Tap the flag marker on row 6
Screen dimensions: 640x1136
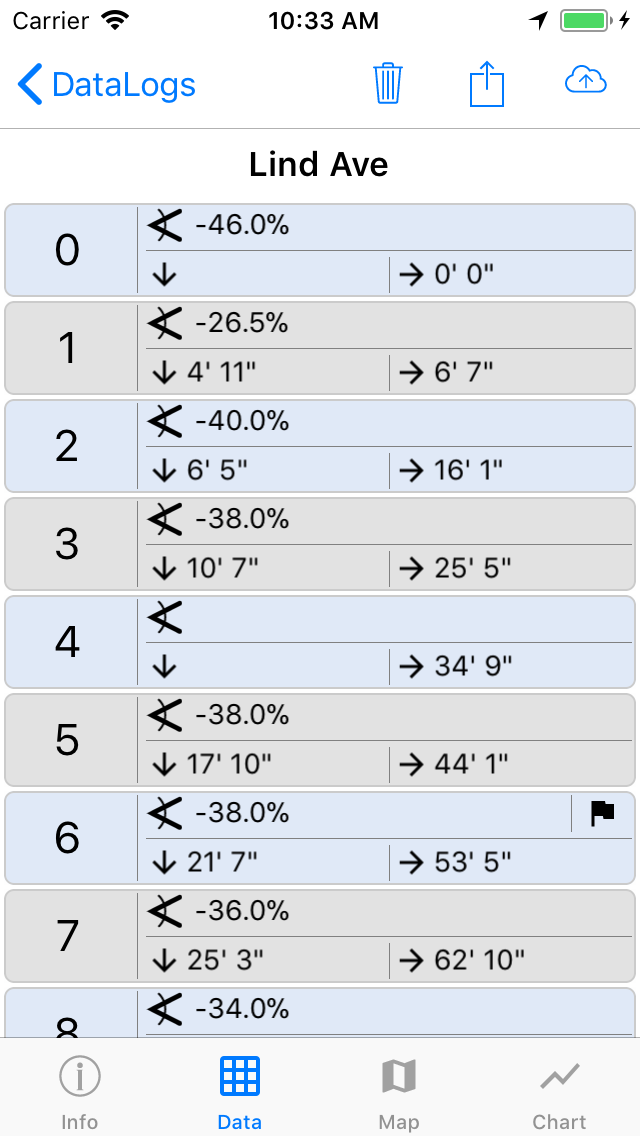[602, 813]
